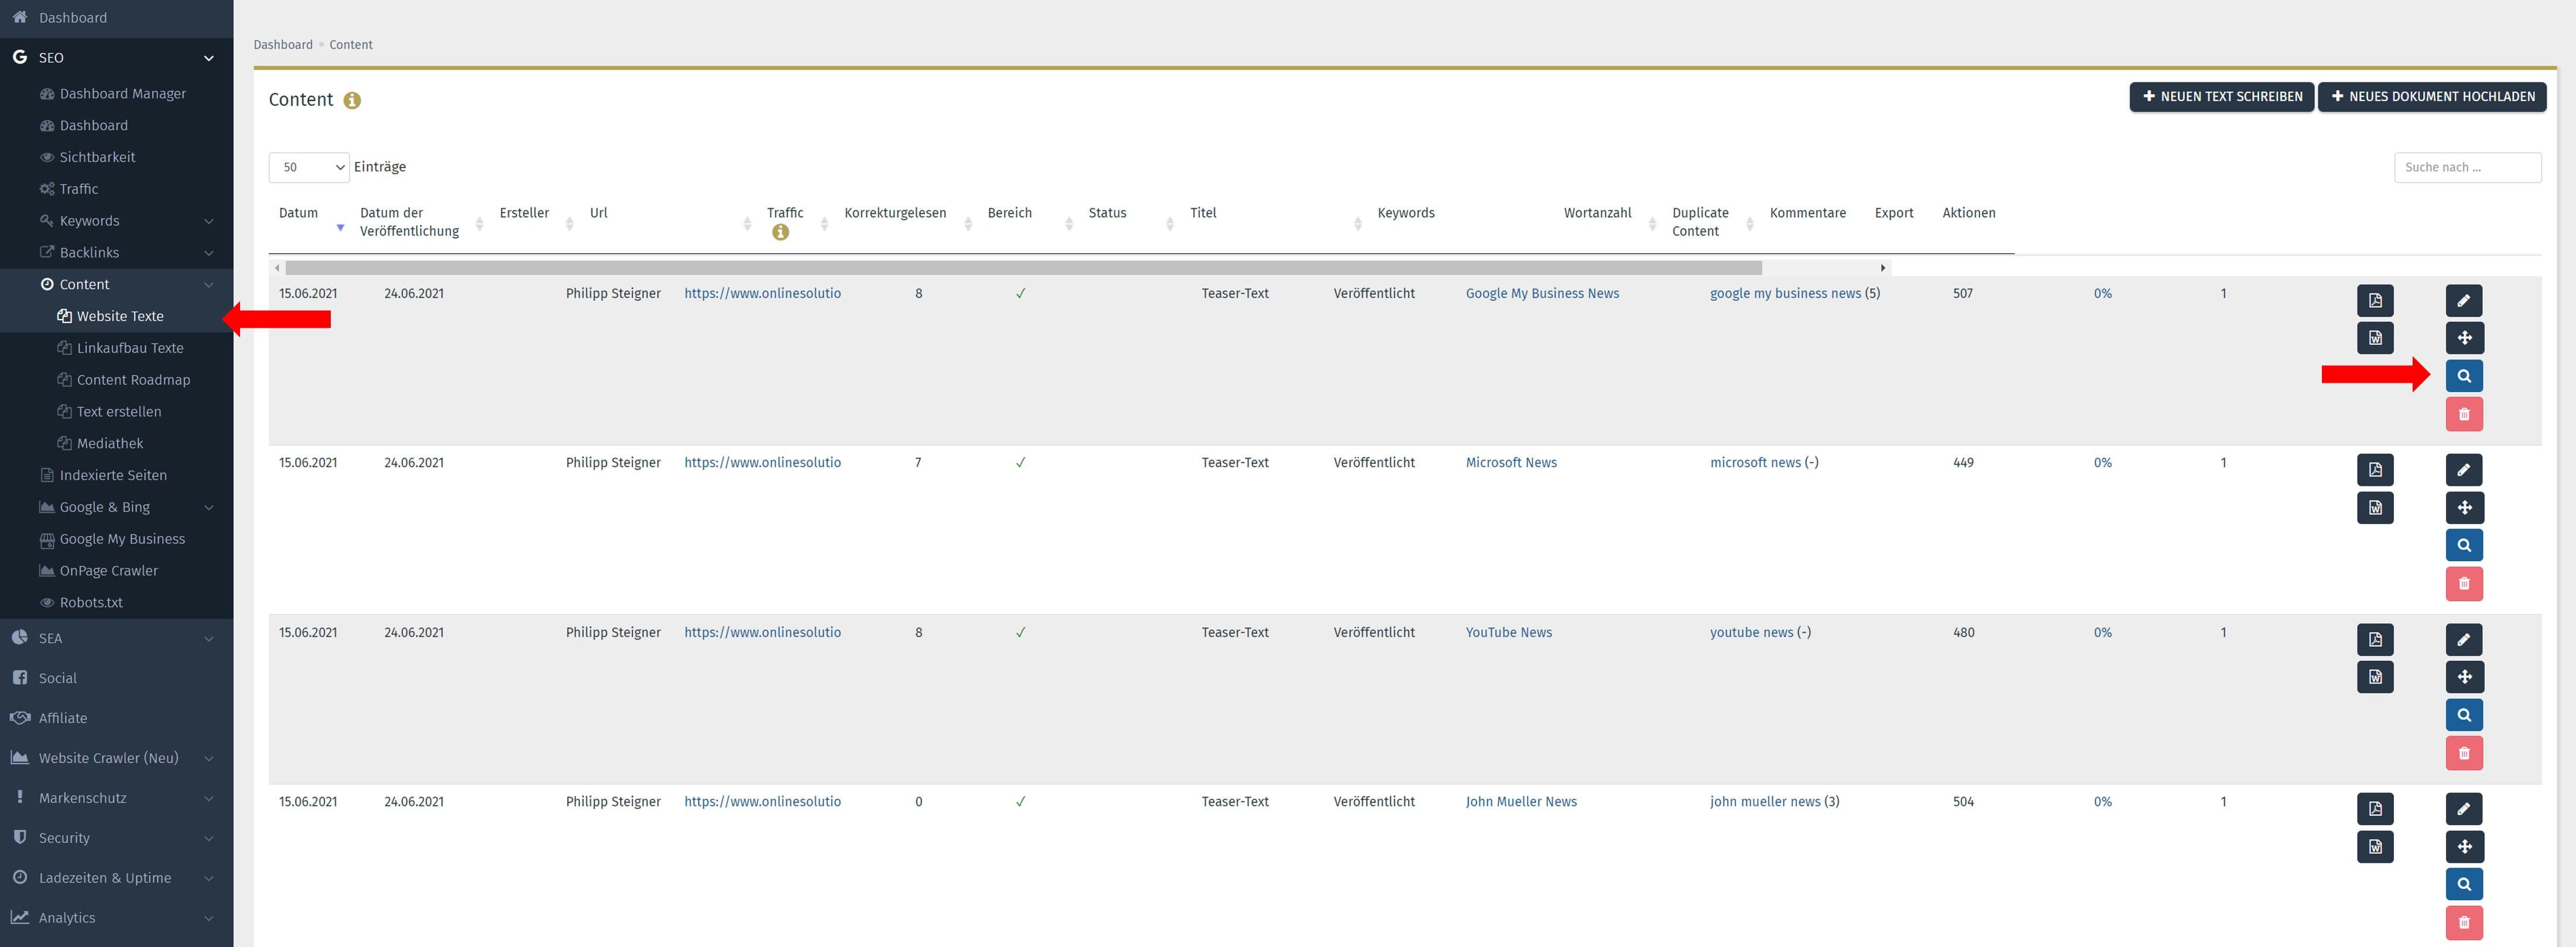Click Neues Dokument Hochladen button
Image resolution: width=2576 pixels, height=947 pixels.
pos(2432,97)
